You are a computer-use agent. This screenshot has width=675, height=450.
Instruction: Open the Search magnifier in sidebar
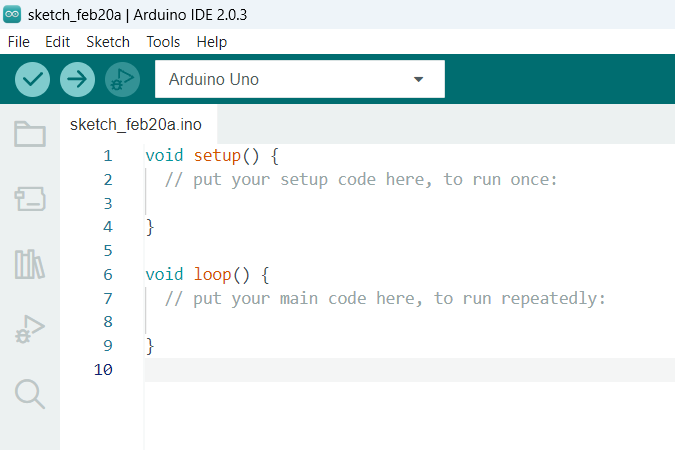tap(30, 394)
